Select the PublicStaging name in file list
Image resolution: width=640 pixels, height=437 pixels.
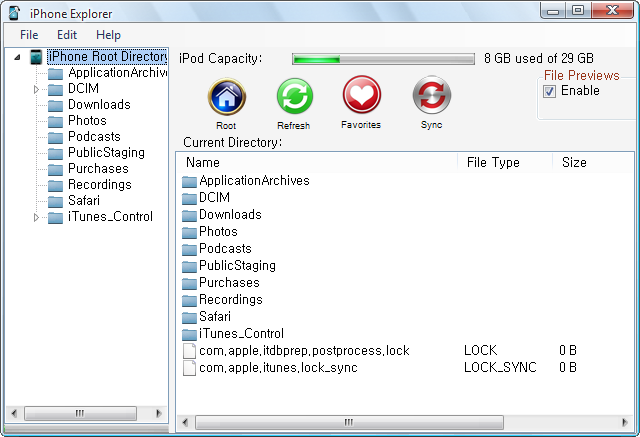tap(237, 266)
